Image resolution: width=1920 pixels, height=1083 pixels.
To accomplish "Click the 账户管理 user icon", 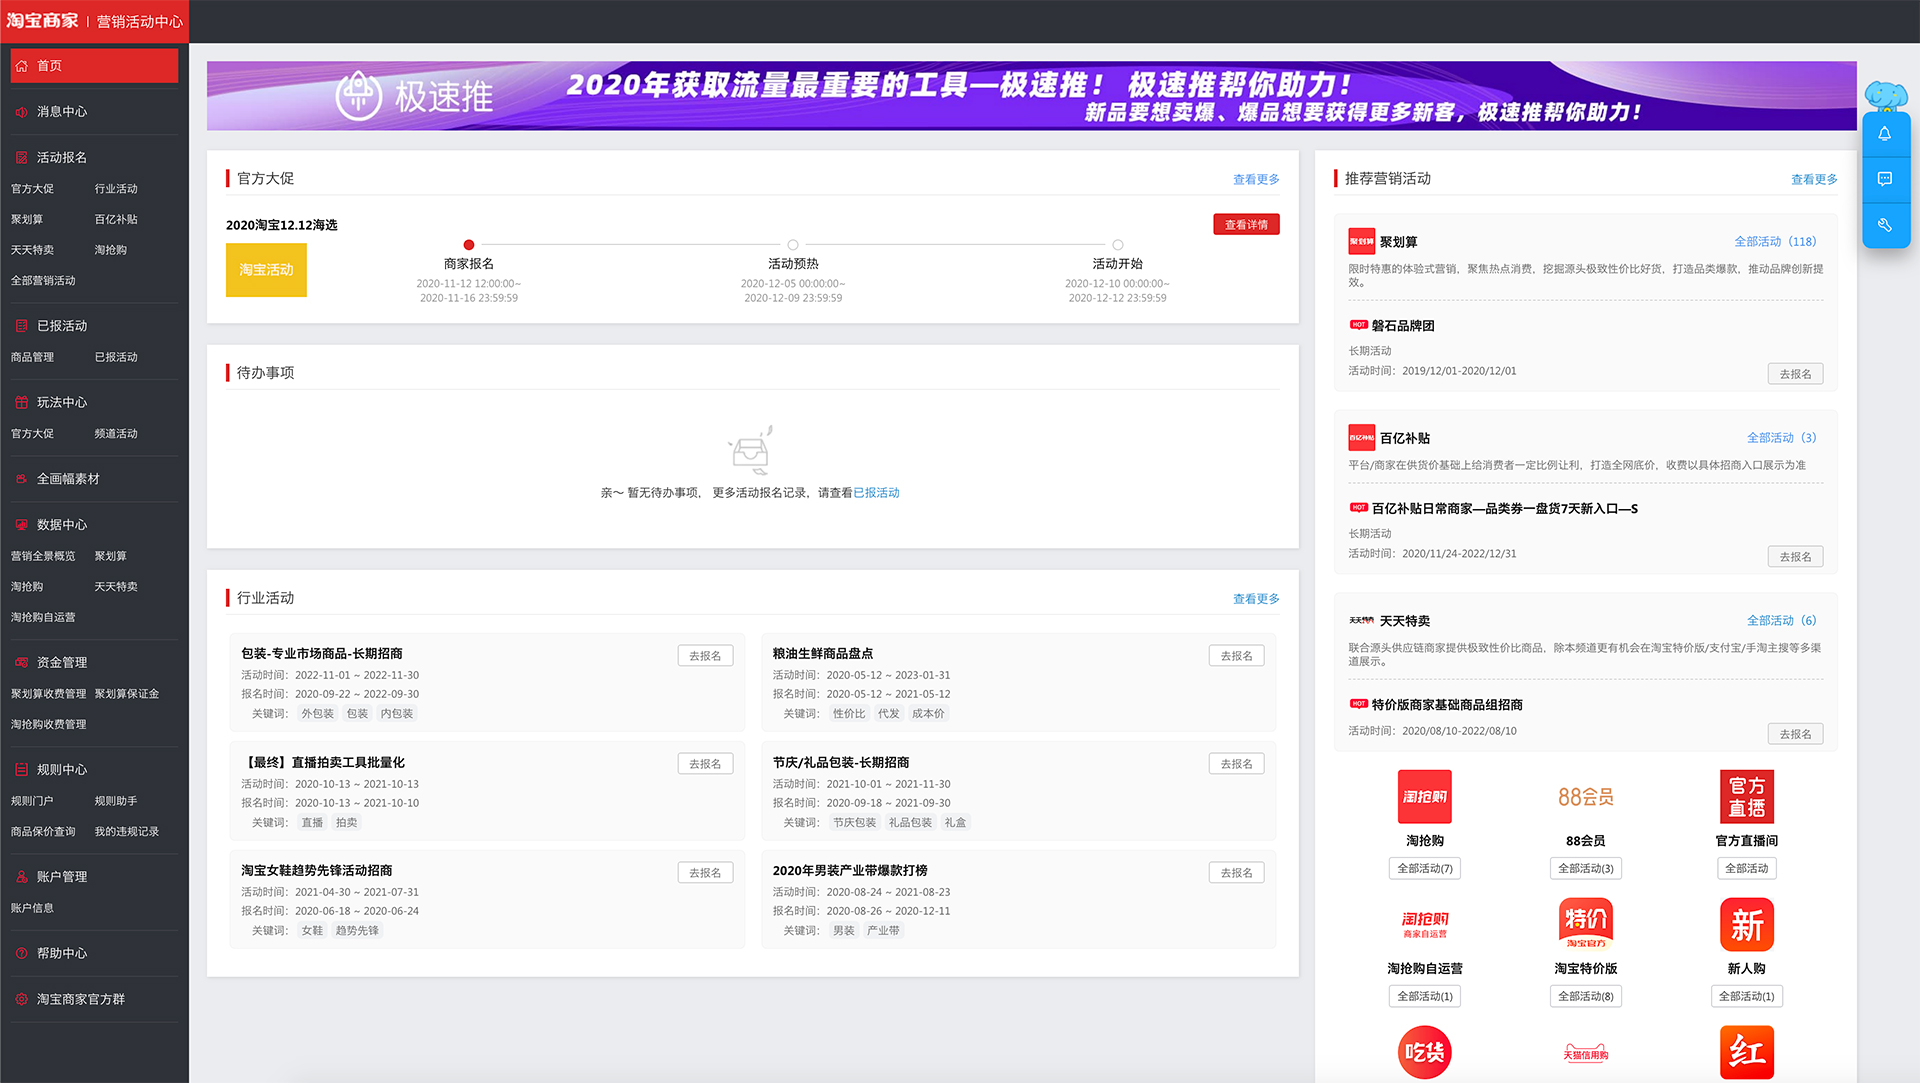I will pyautogui.click(x=21, y=877).
